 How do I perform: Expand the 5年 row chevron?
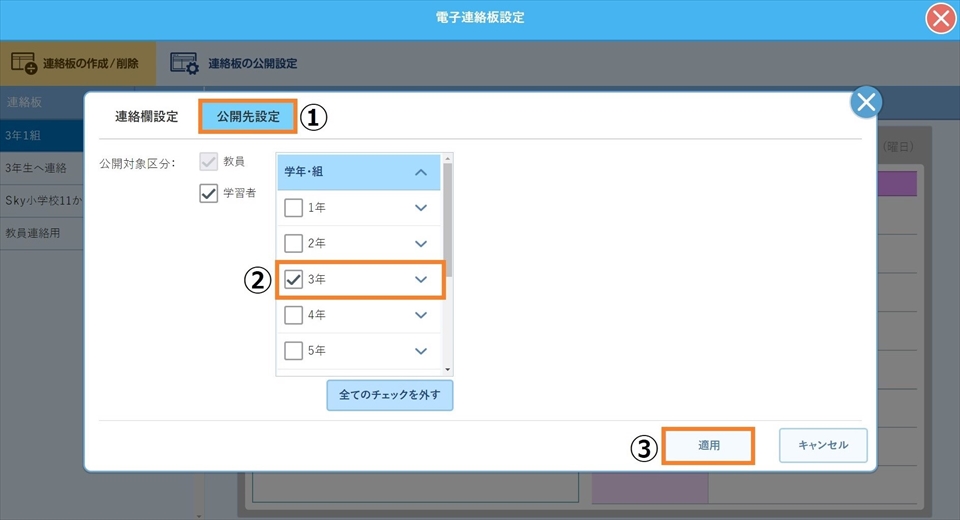coord(421,351)
